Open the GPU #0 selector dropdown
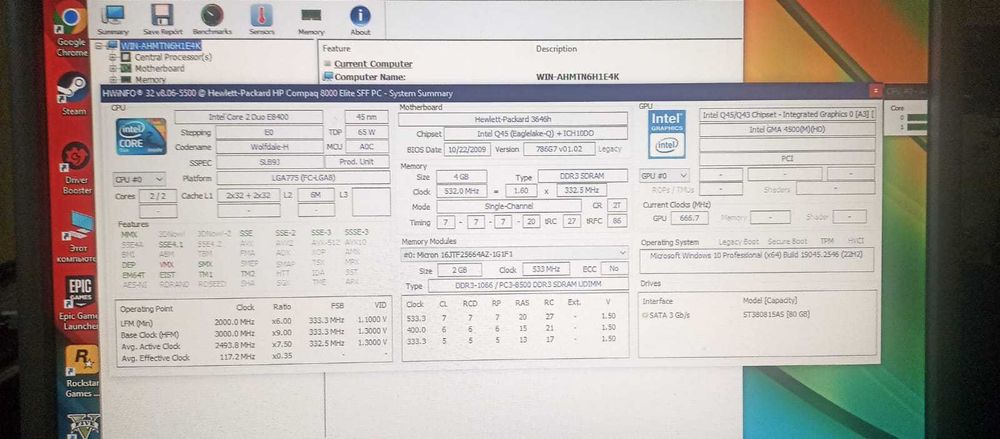The height and width of the screenshot is (439, 1000). tap(665, 175)
